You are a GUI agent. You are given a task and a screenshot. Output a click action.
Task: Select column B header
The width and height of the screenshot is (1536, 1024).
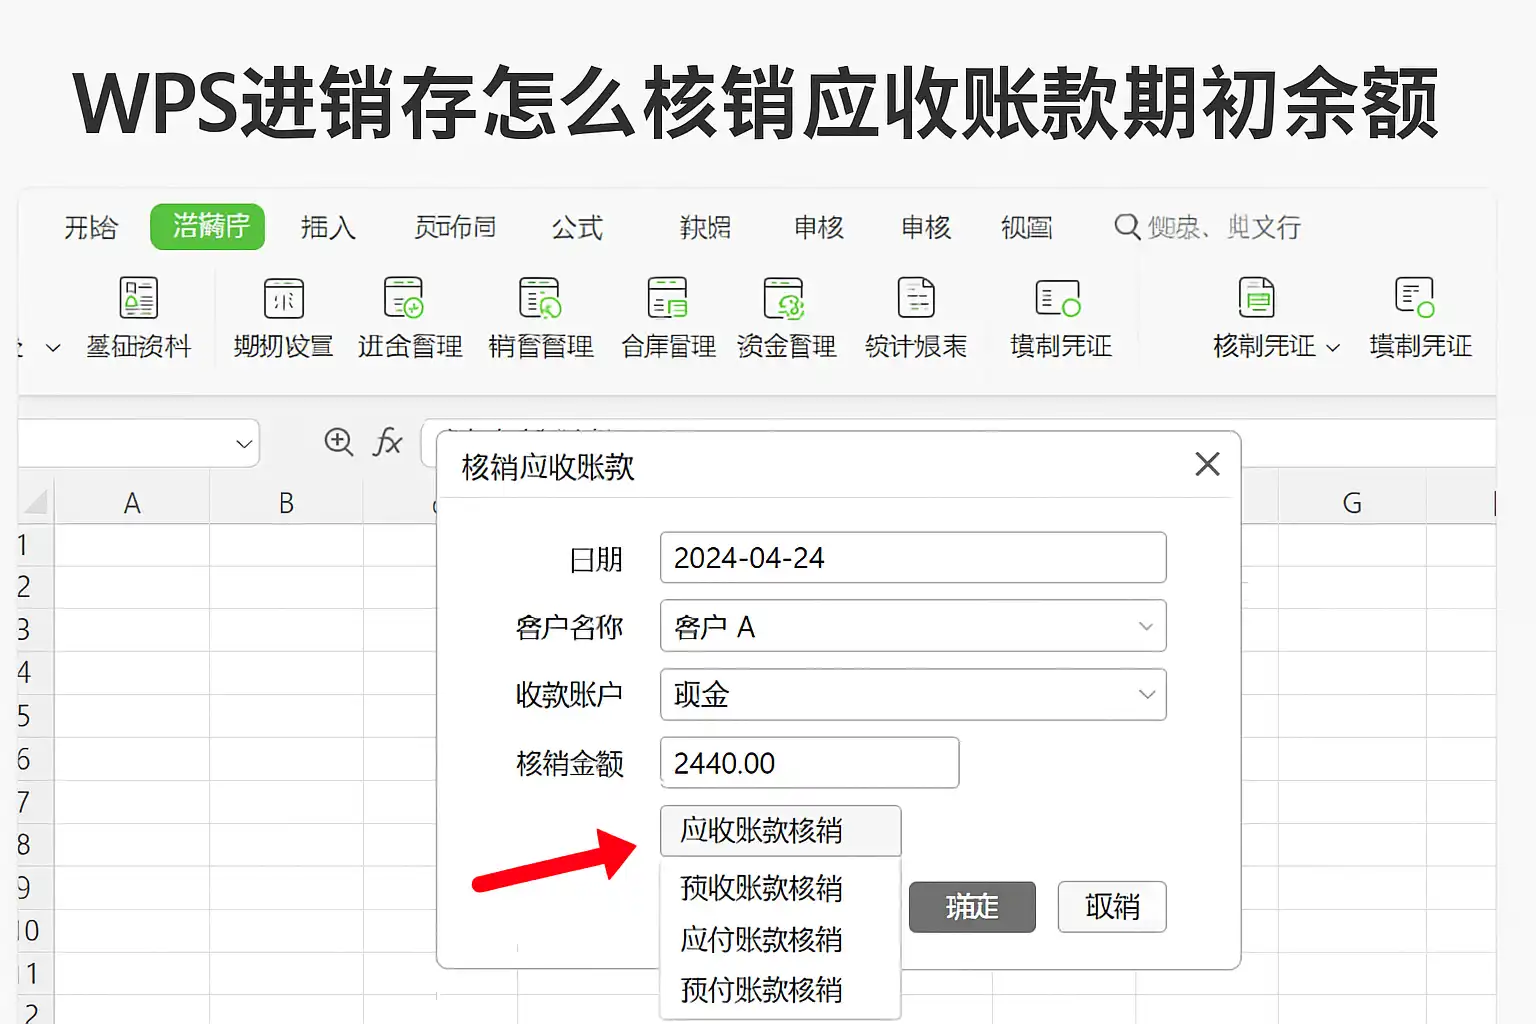pos(286,503)
